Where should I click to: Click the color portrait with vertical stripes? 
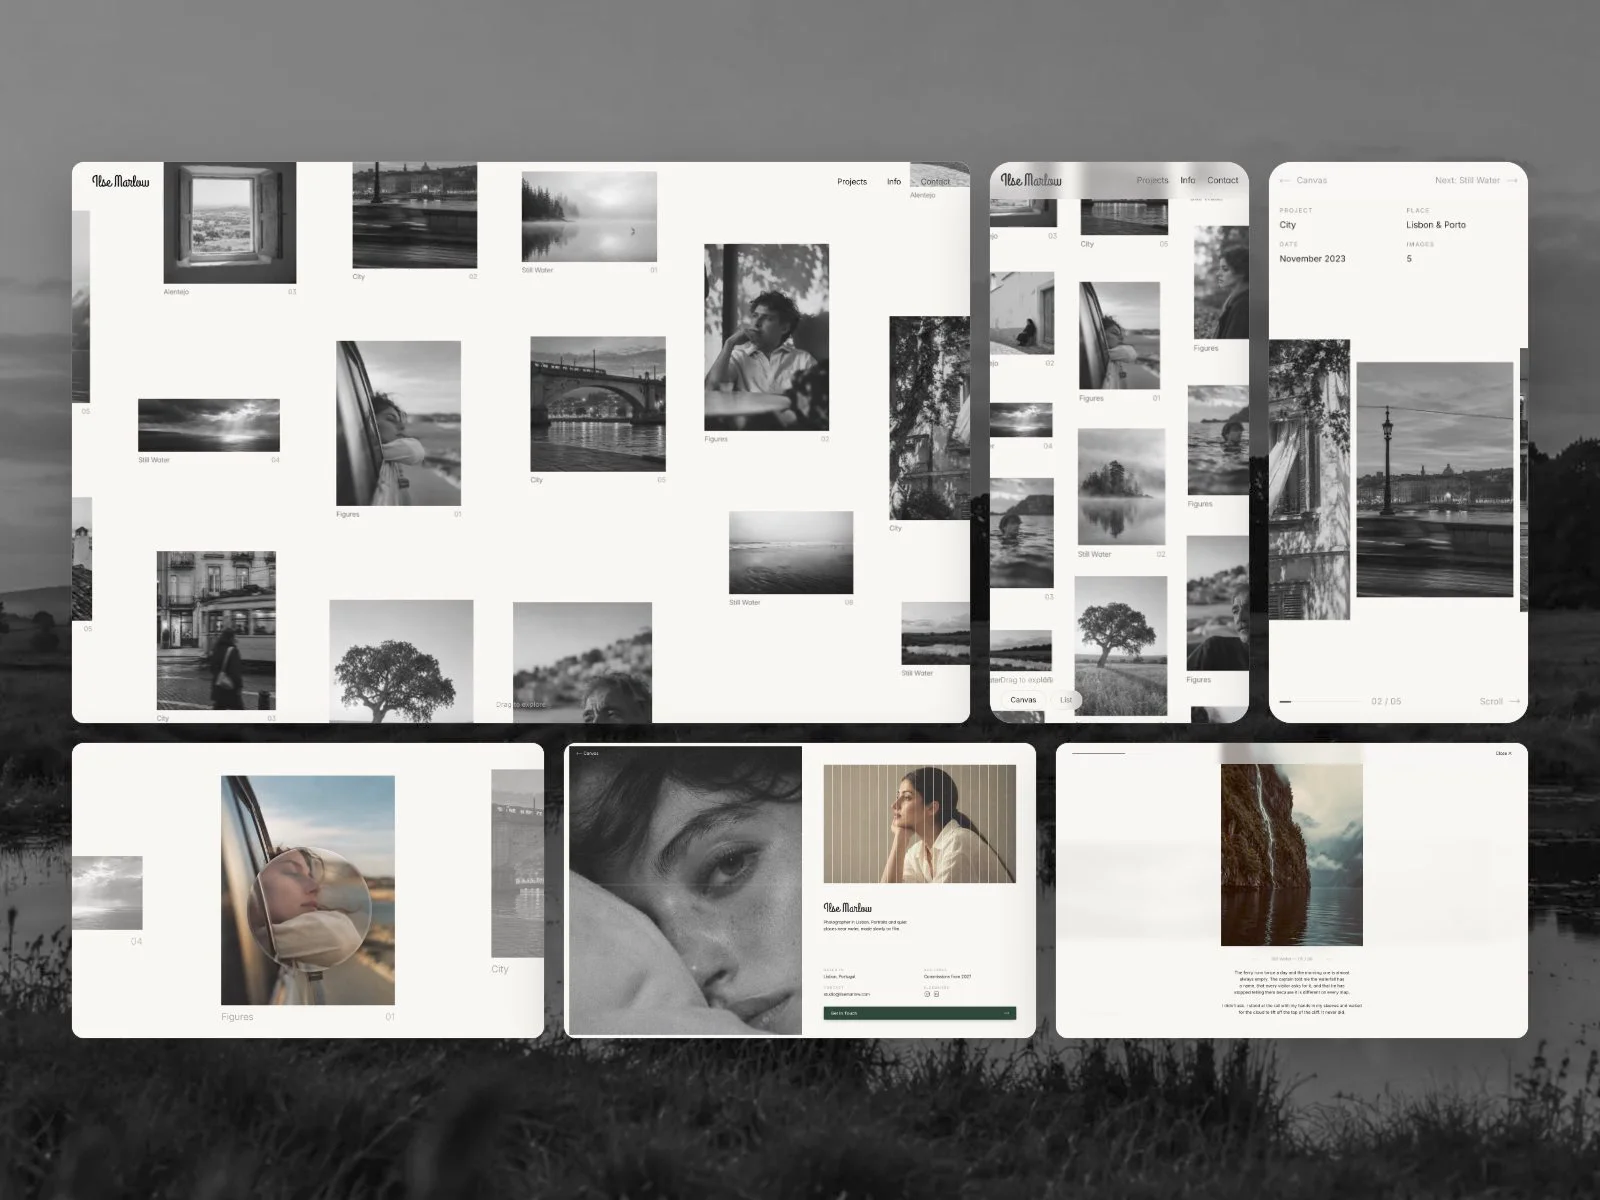[920, 824]
